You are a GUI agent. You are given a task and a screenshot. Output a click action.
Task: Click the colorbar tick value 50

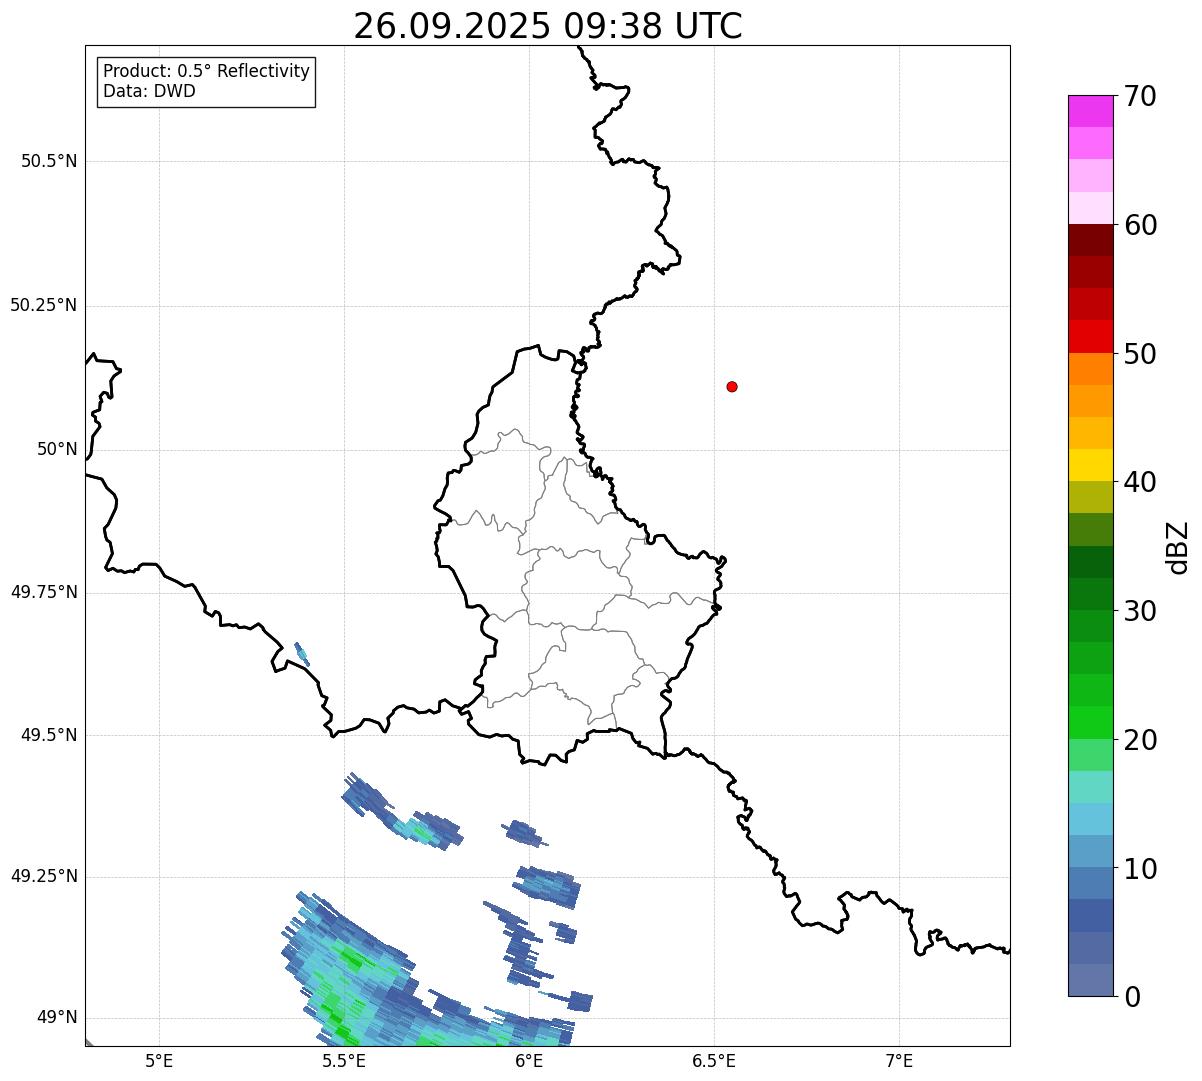tap(1140, 354)
